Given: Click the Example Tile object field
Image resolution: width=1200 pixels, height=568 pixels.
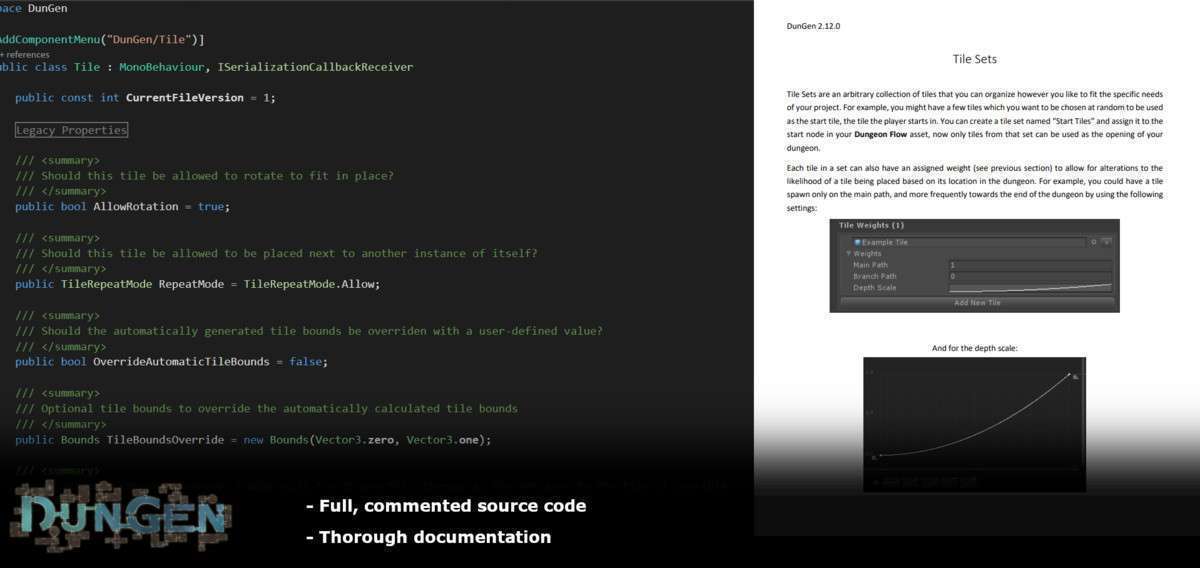Looking at the screenshot, I should coord(968,242).
